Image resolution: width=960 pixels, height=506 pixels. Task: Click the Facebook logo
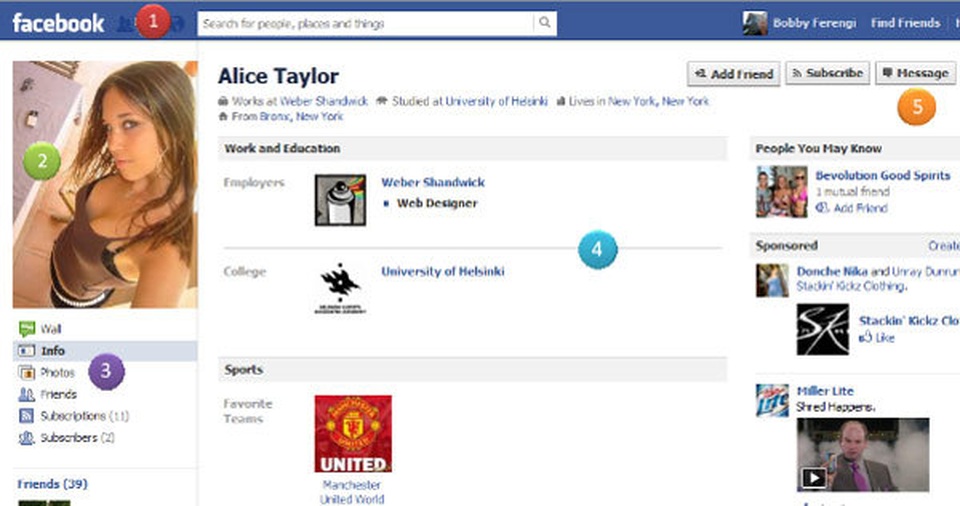point(58,23)
